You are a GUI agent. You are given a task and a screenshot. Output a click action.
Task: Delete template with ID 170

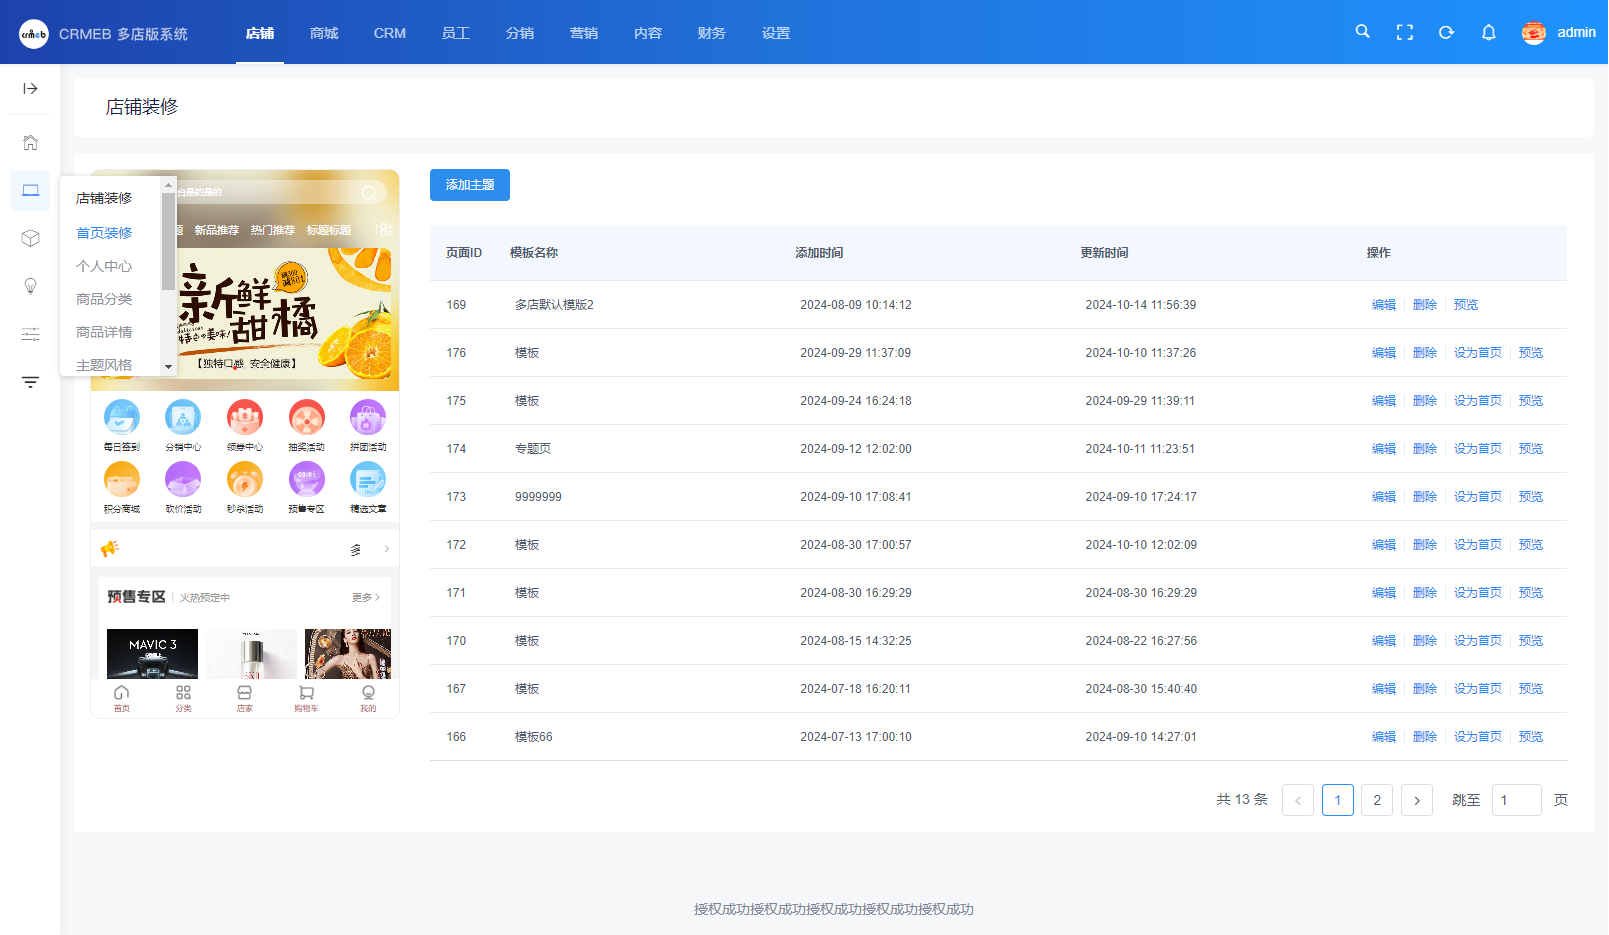1425,641
